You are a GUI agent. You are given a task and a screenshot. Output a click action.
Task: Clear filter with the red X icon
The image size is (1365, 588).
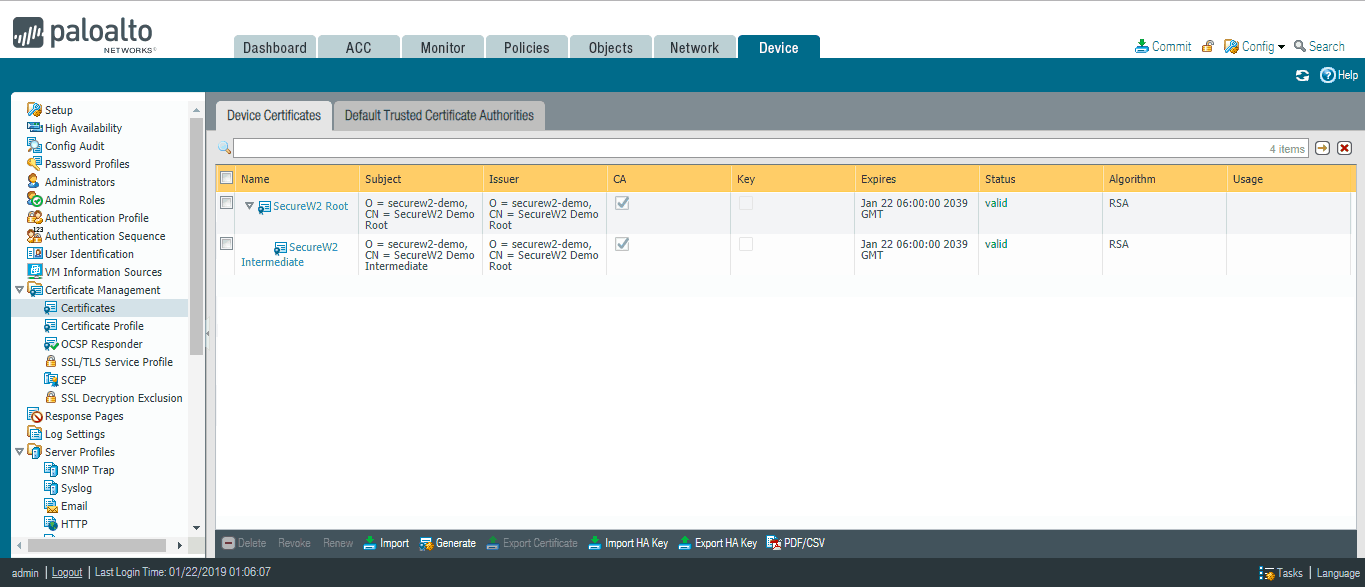point(1344,148)
